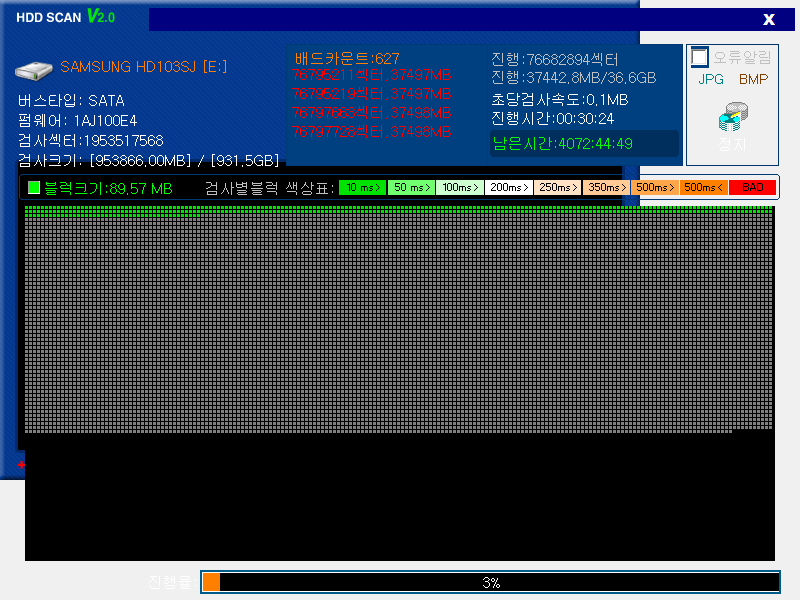Click the 배드카운트:627 bad count text

click(347, 58)
